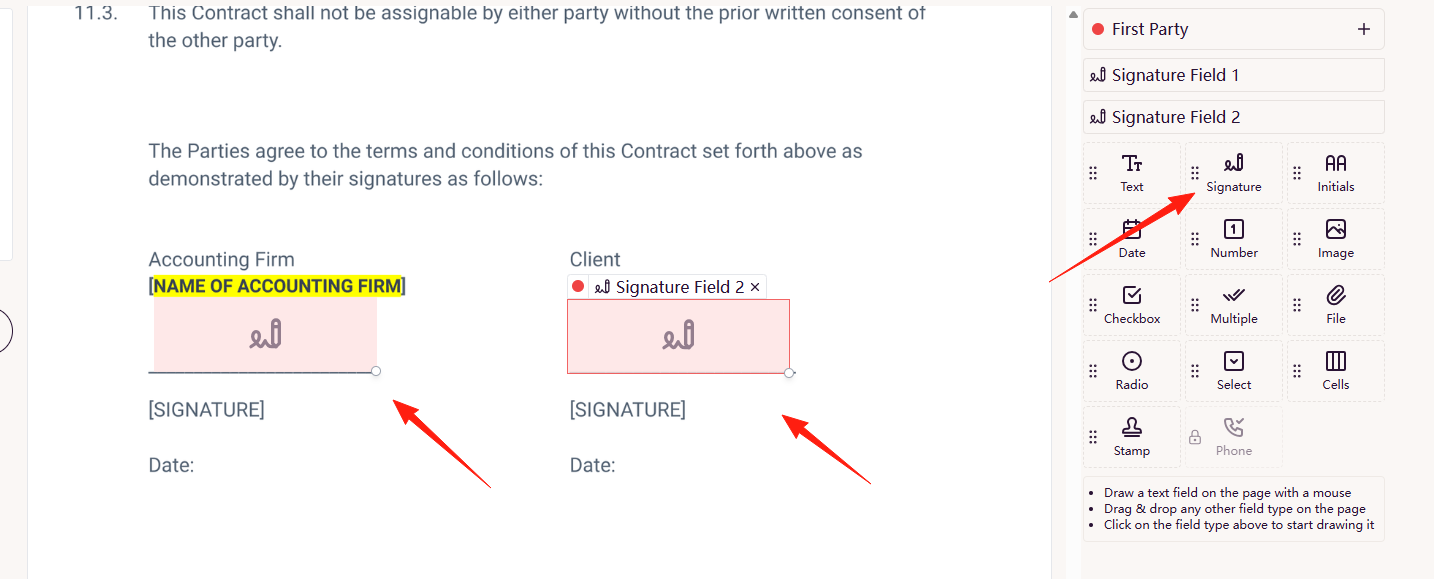Choose the Select dropdown field type
The height and width of the screenshot is (579, 1434).
(x=1234, y=371)
